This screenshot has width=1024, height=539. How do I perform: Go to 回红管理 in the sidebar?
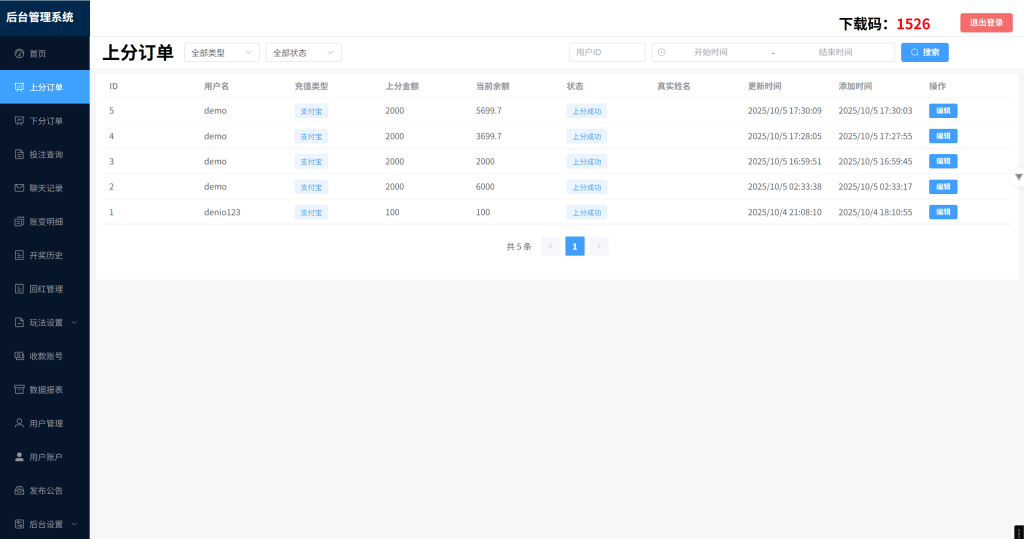point(45,289)
